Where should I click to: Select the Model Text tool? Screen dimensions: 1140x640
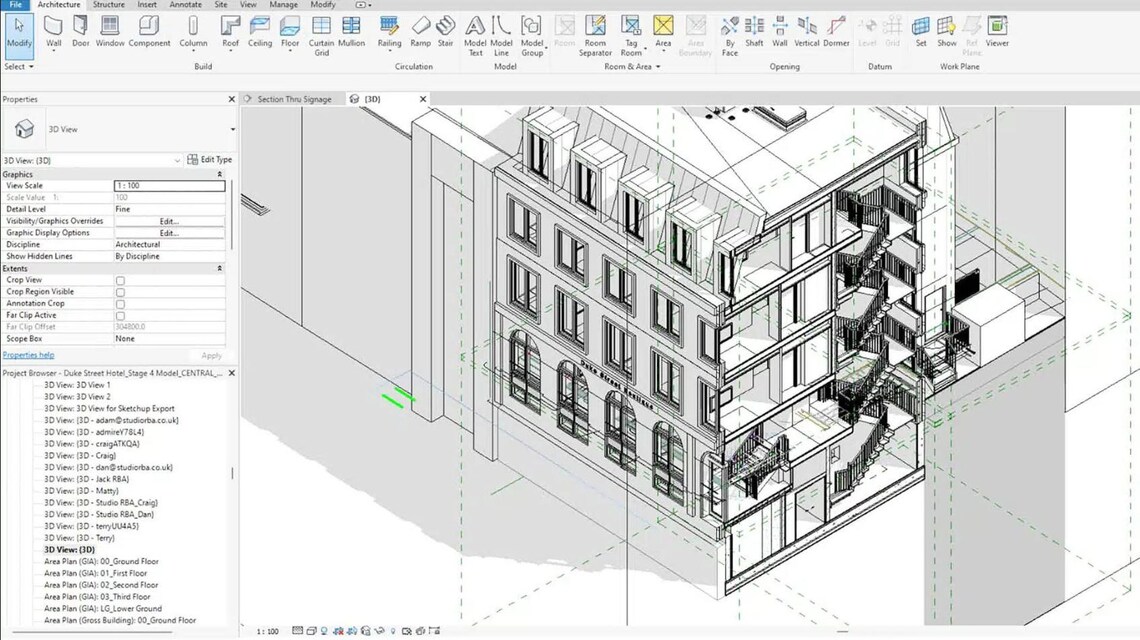point(475,30)
